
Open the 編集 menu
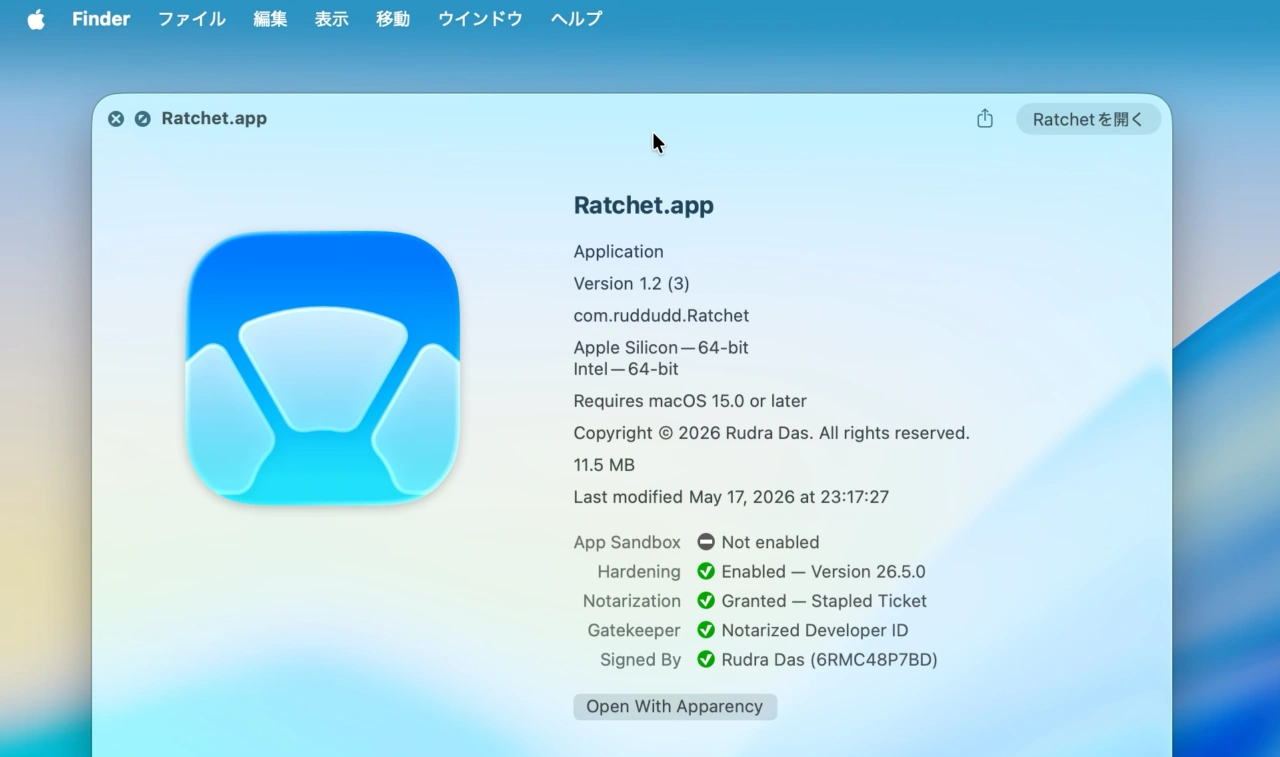point(270,19)
